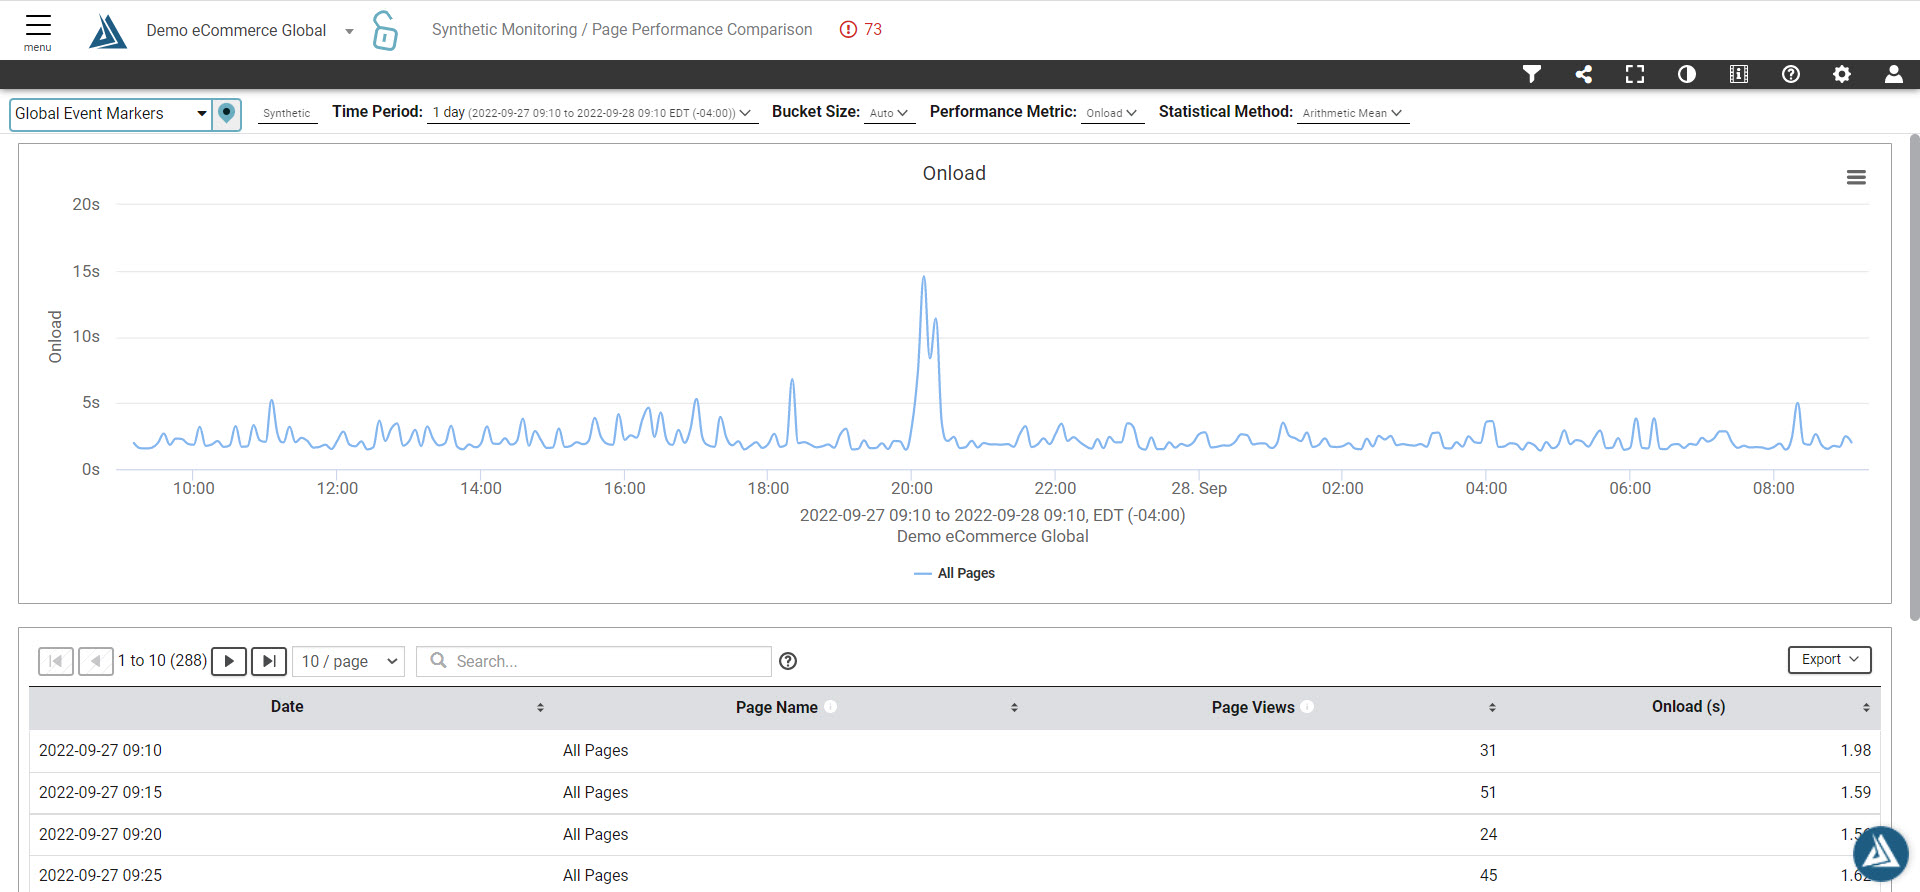
Task: Open the floating Blue Triangle chat button
Action: tap(1881, 853)
